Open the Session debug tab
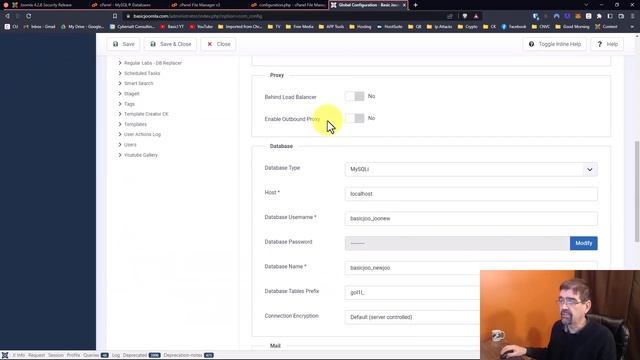Viewport: 640px width, 360px height. point(56,355)
